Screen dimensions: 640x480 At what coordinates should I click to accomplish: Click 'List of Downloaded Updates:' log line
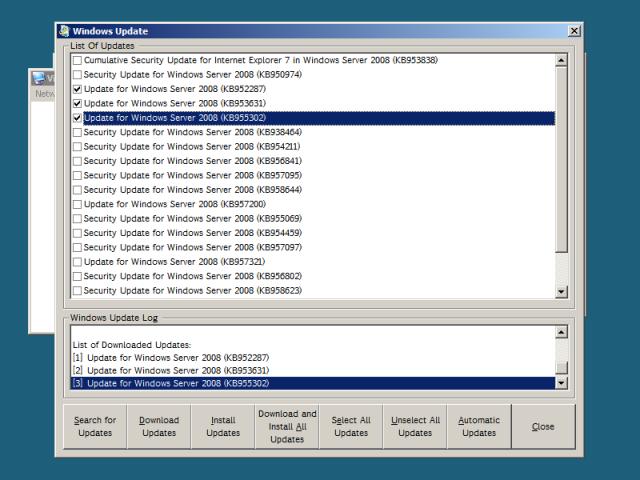(x=132, y=345)
